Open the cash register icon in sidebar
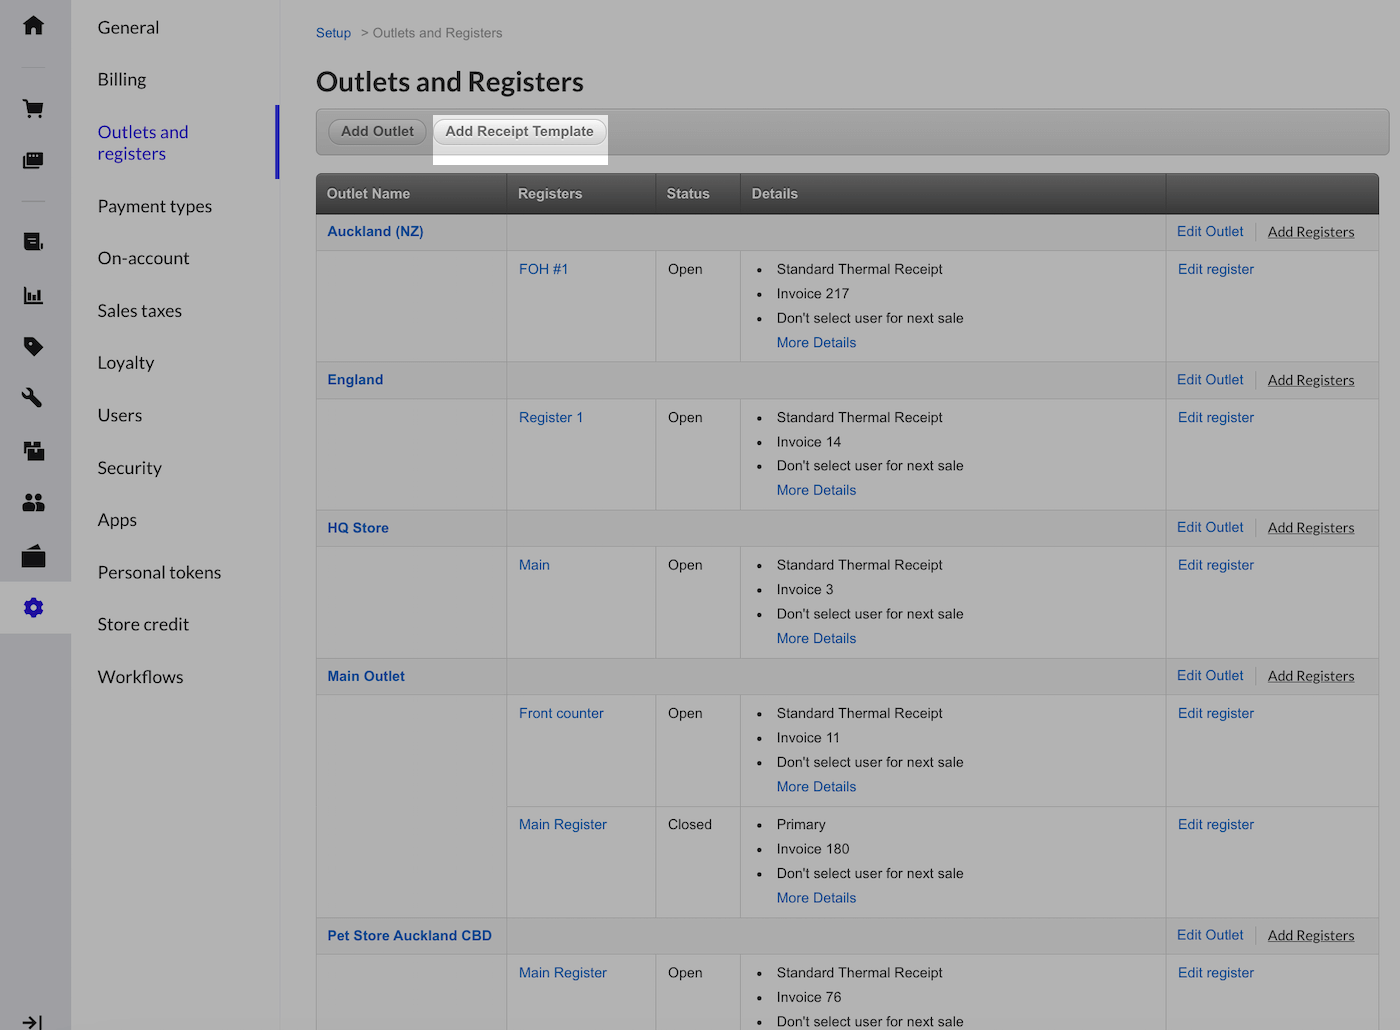Image resolution: width=1400 pixels, height=1030 pixels. (x=33, y=160)
